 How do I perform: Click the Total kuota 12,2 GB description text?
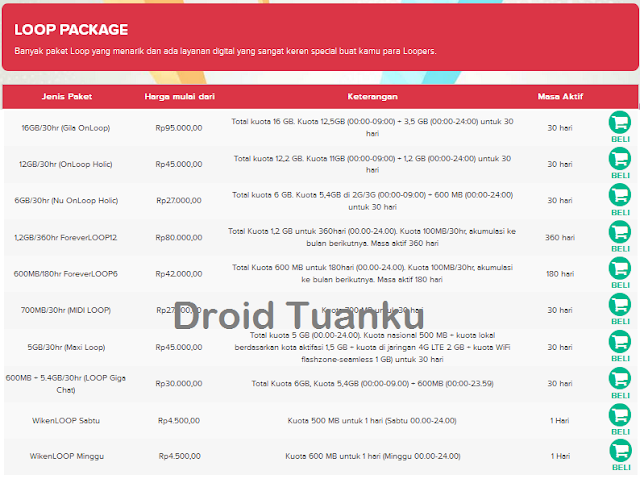(372, 164)
